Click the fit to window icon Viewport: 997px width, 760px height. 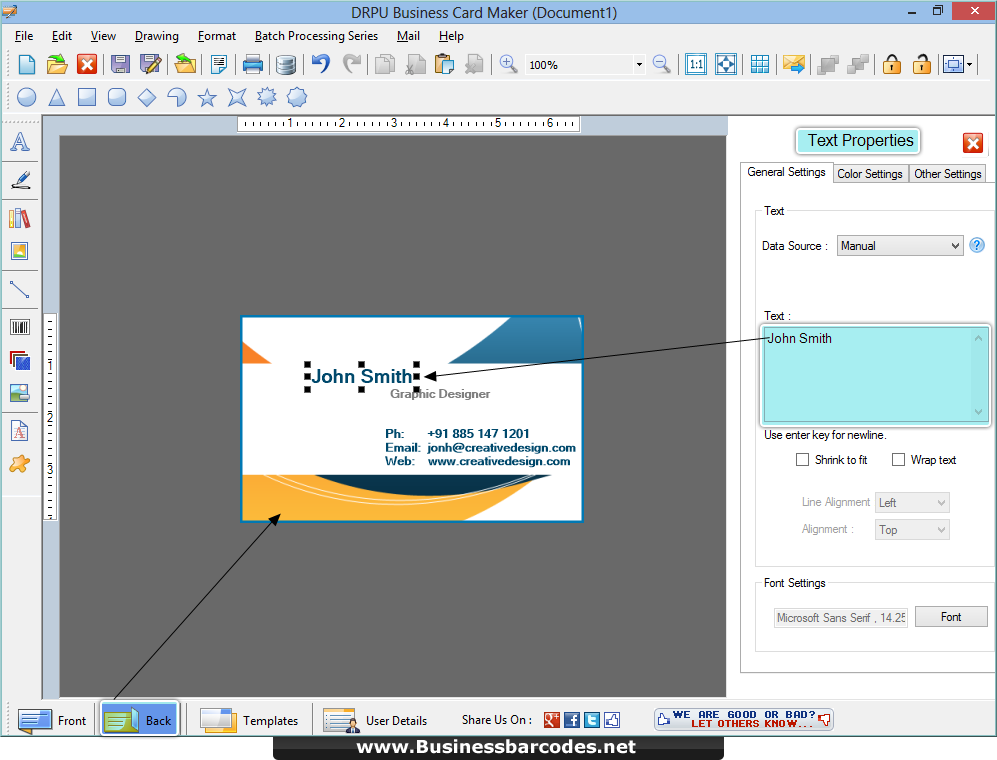pyautogui.click(x=725, y=64)
